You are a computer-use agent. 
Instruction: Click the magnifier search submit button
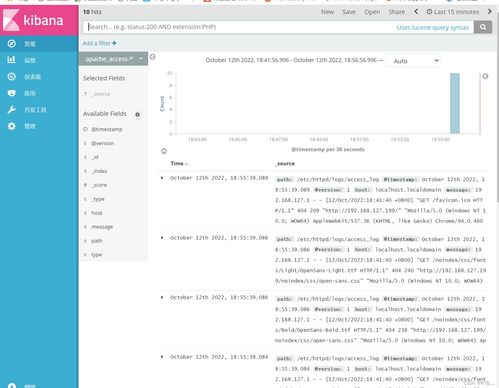(483, 27)
